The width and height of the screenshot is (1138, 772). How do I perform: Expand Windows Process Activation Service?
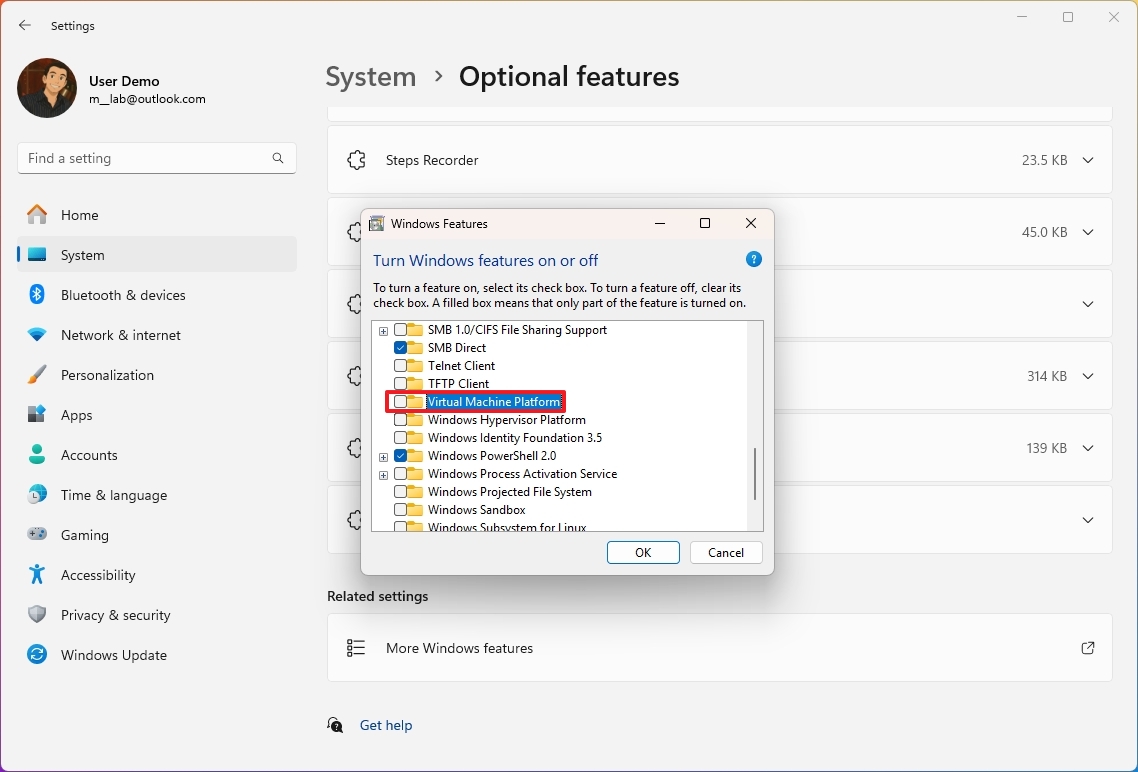click(x=383, y=473)
